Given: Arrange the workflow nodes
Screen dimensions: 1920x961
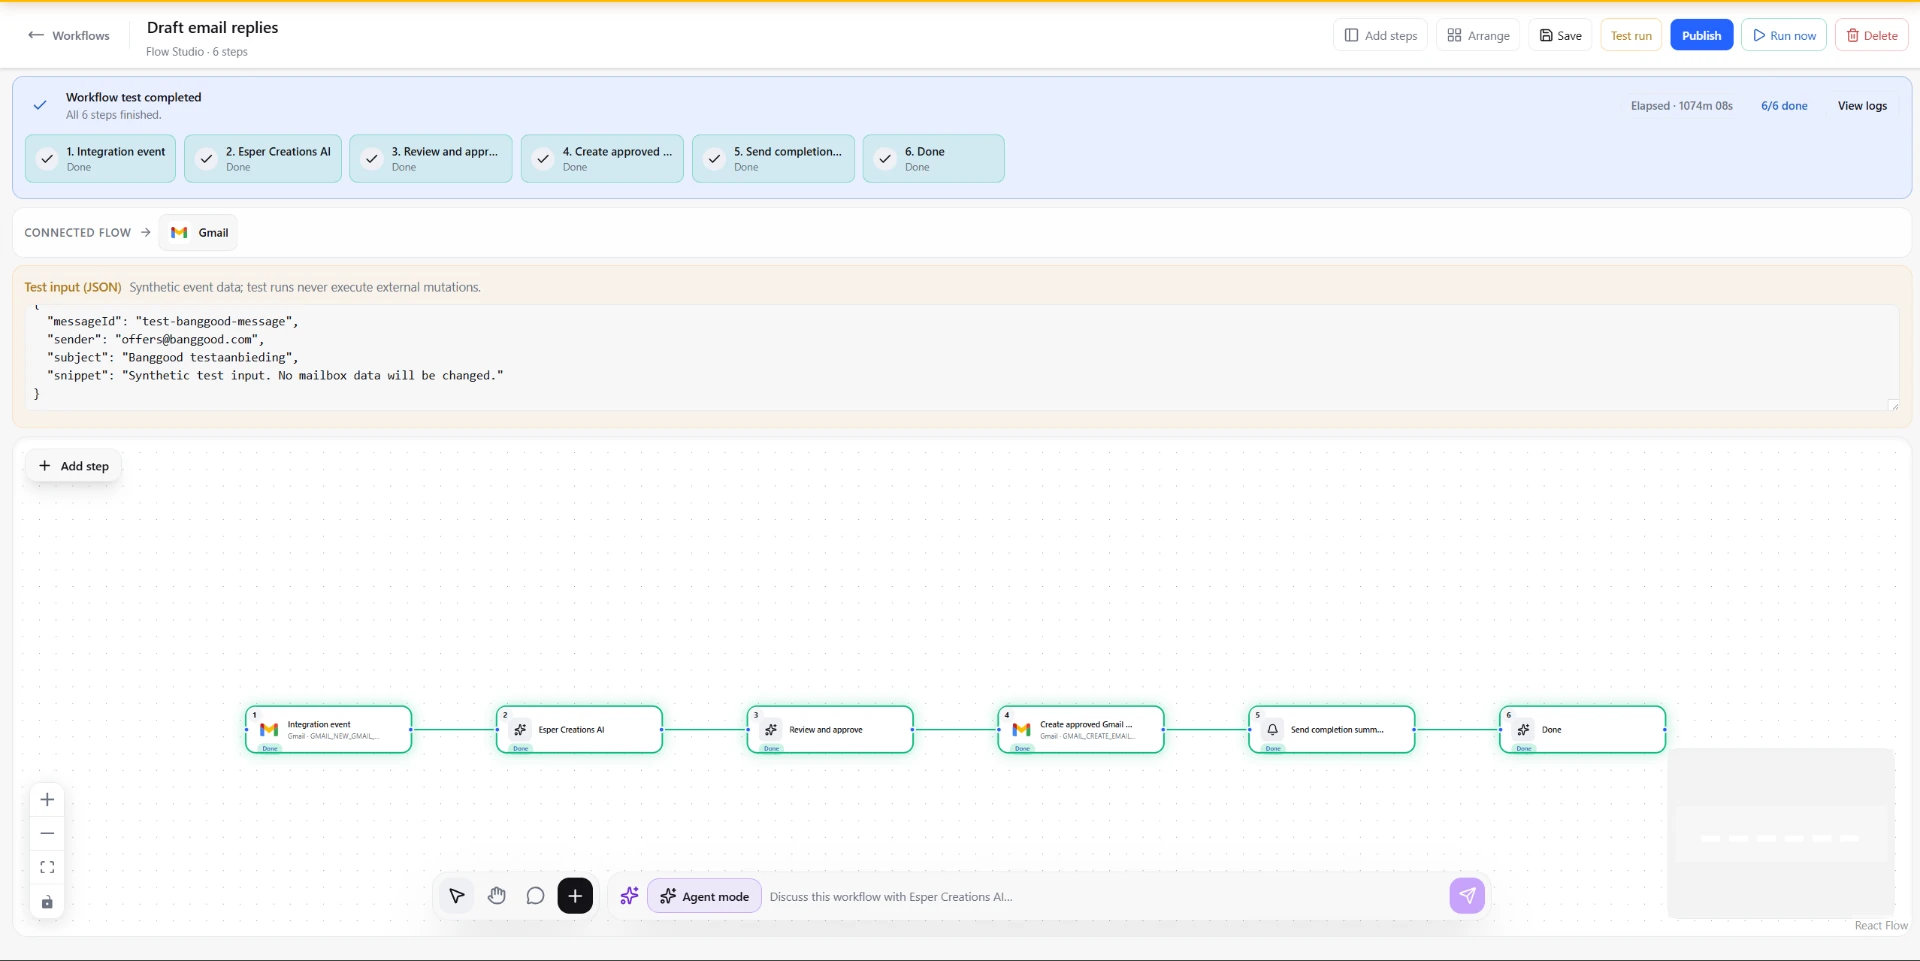Looking at the screenshot, I should tap(1478, 36).
